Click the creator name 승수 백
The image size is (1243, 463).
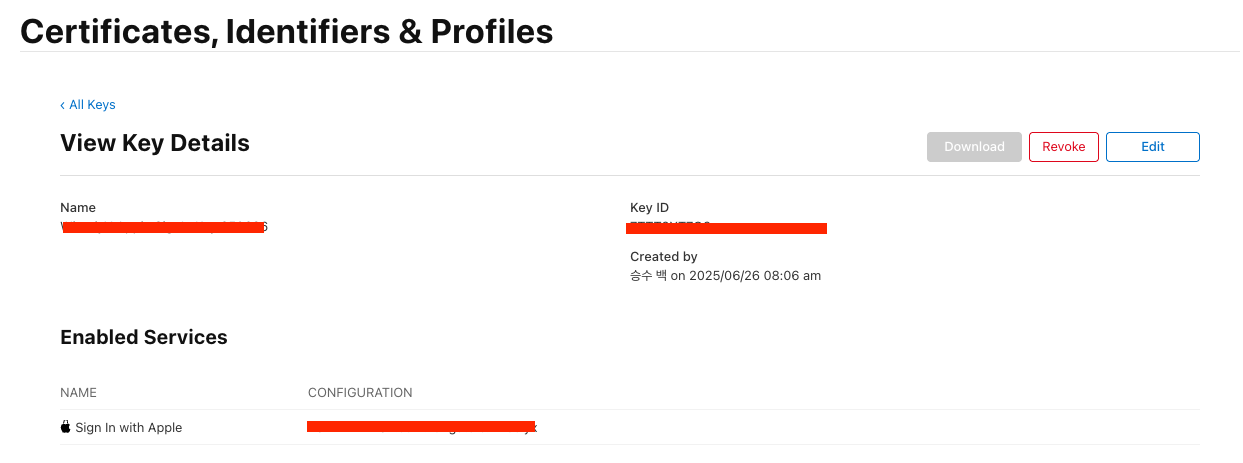[648, 276]
